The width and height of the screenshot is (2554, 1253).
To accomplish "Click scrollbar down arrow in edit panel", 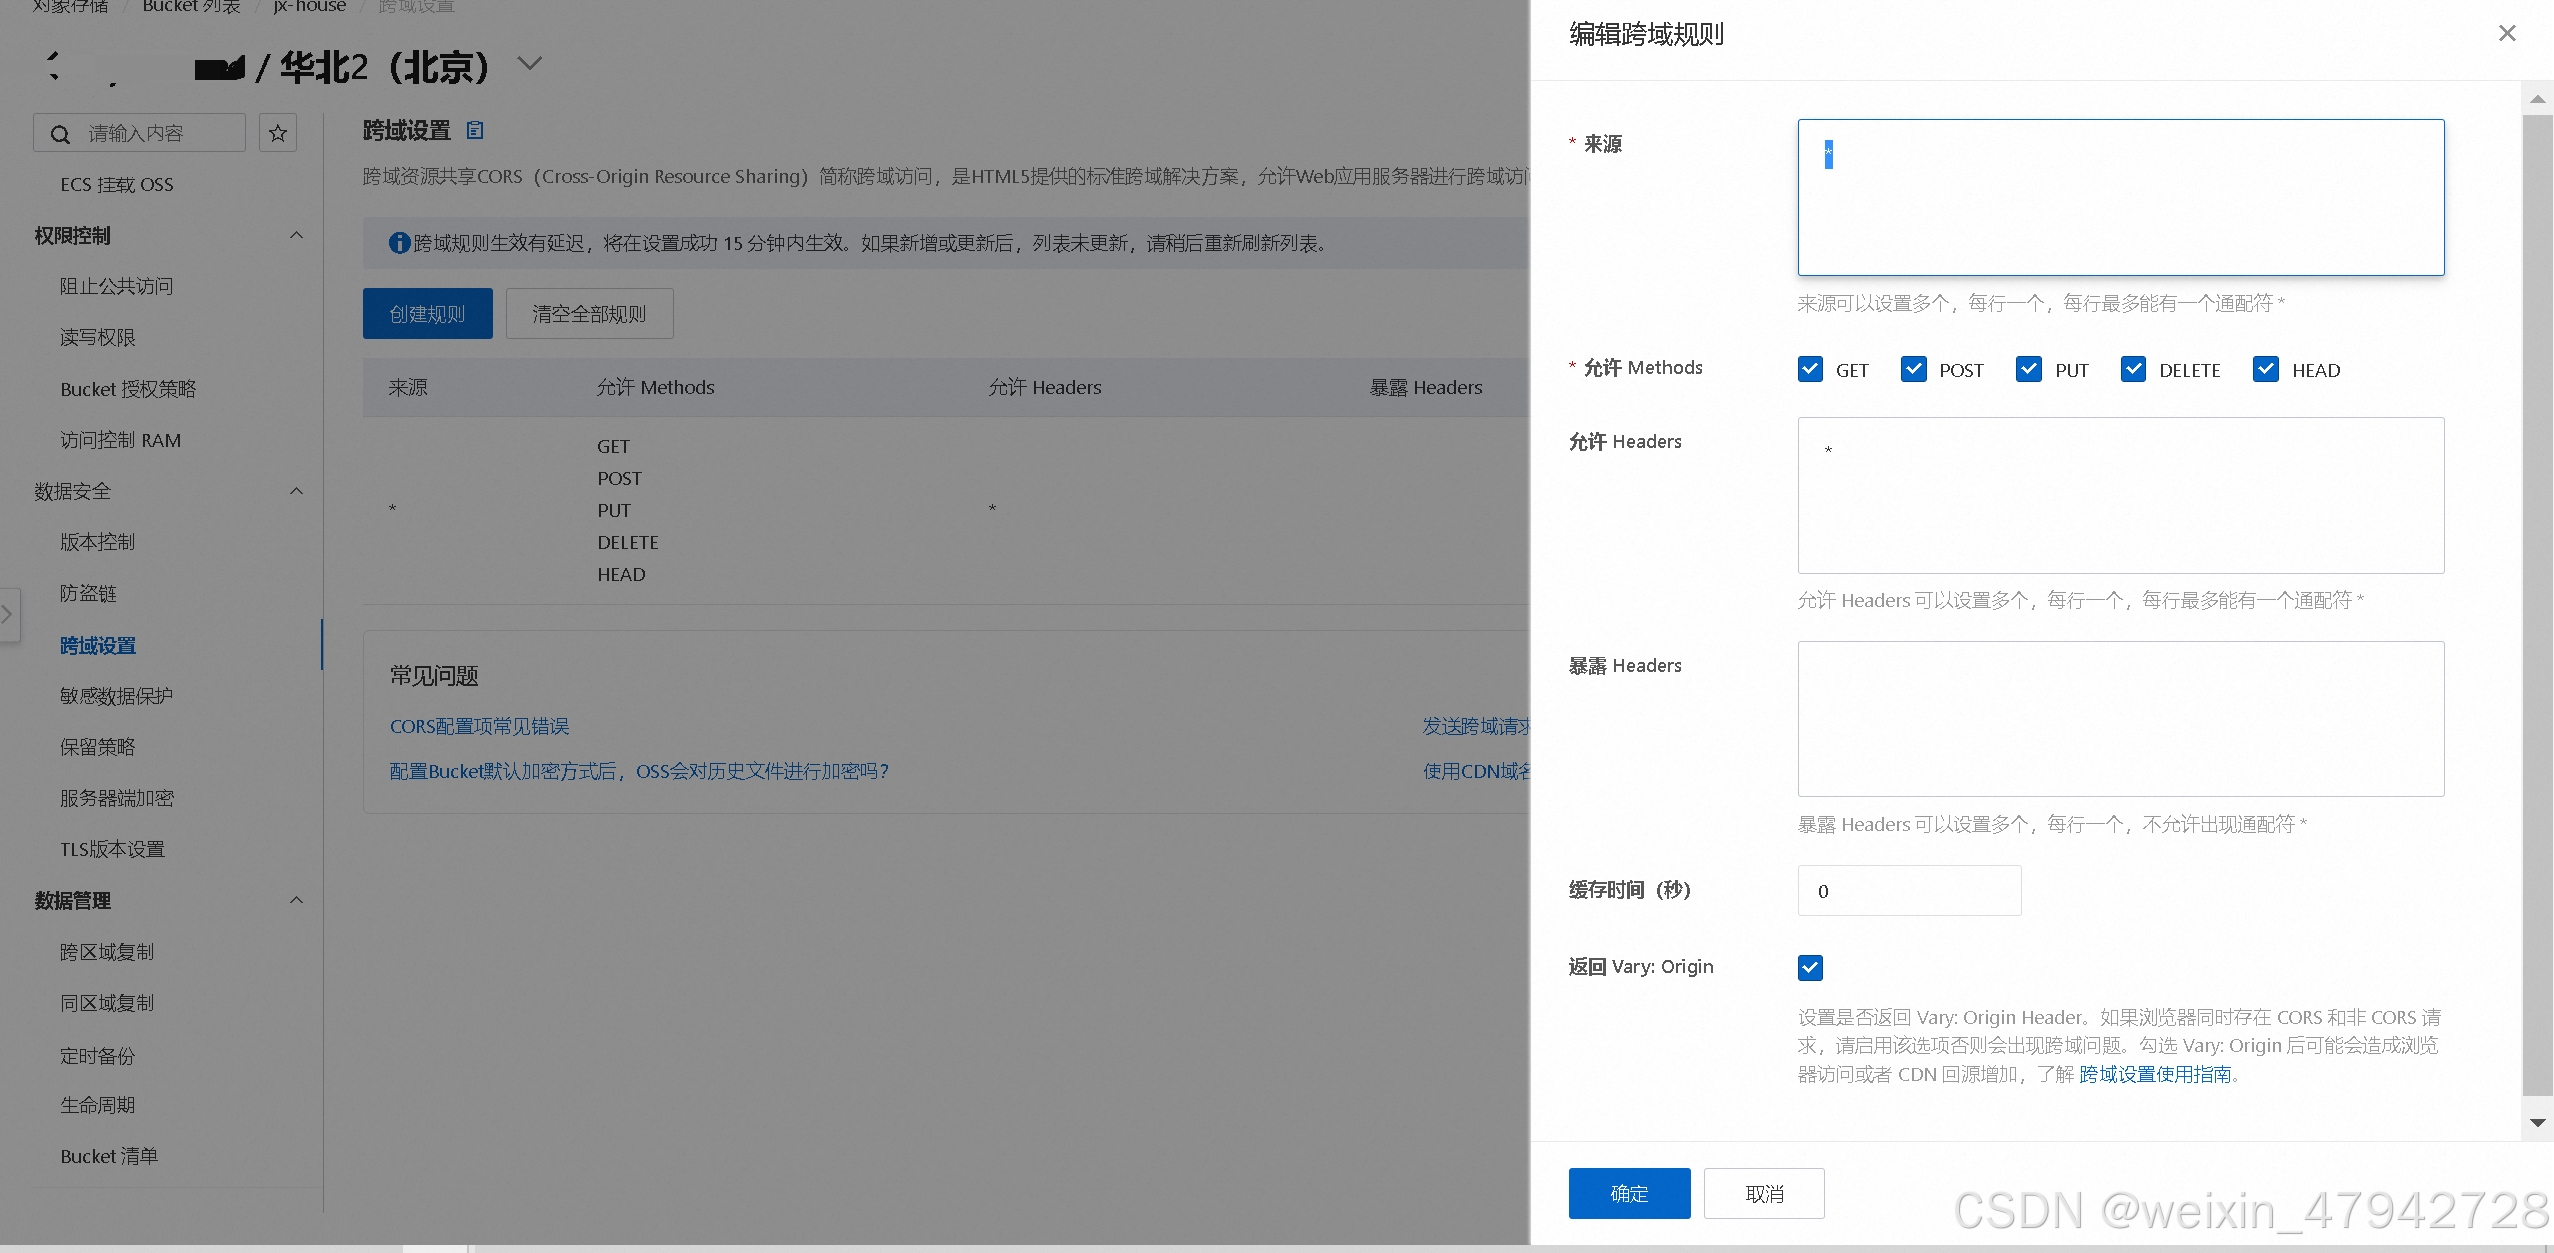I will 2537,1123.
